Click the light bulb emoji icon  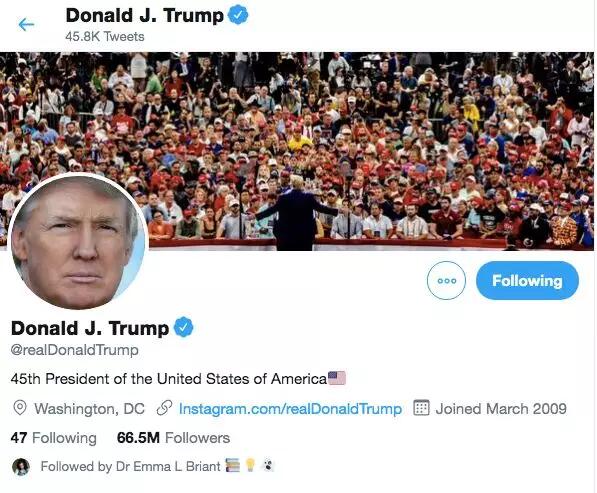point(250,465)
